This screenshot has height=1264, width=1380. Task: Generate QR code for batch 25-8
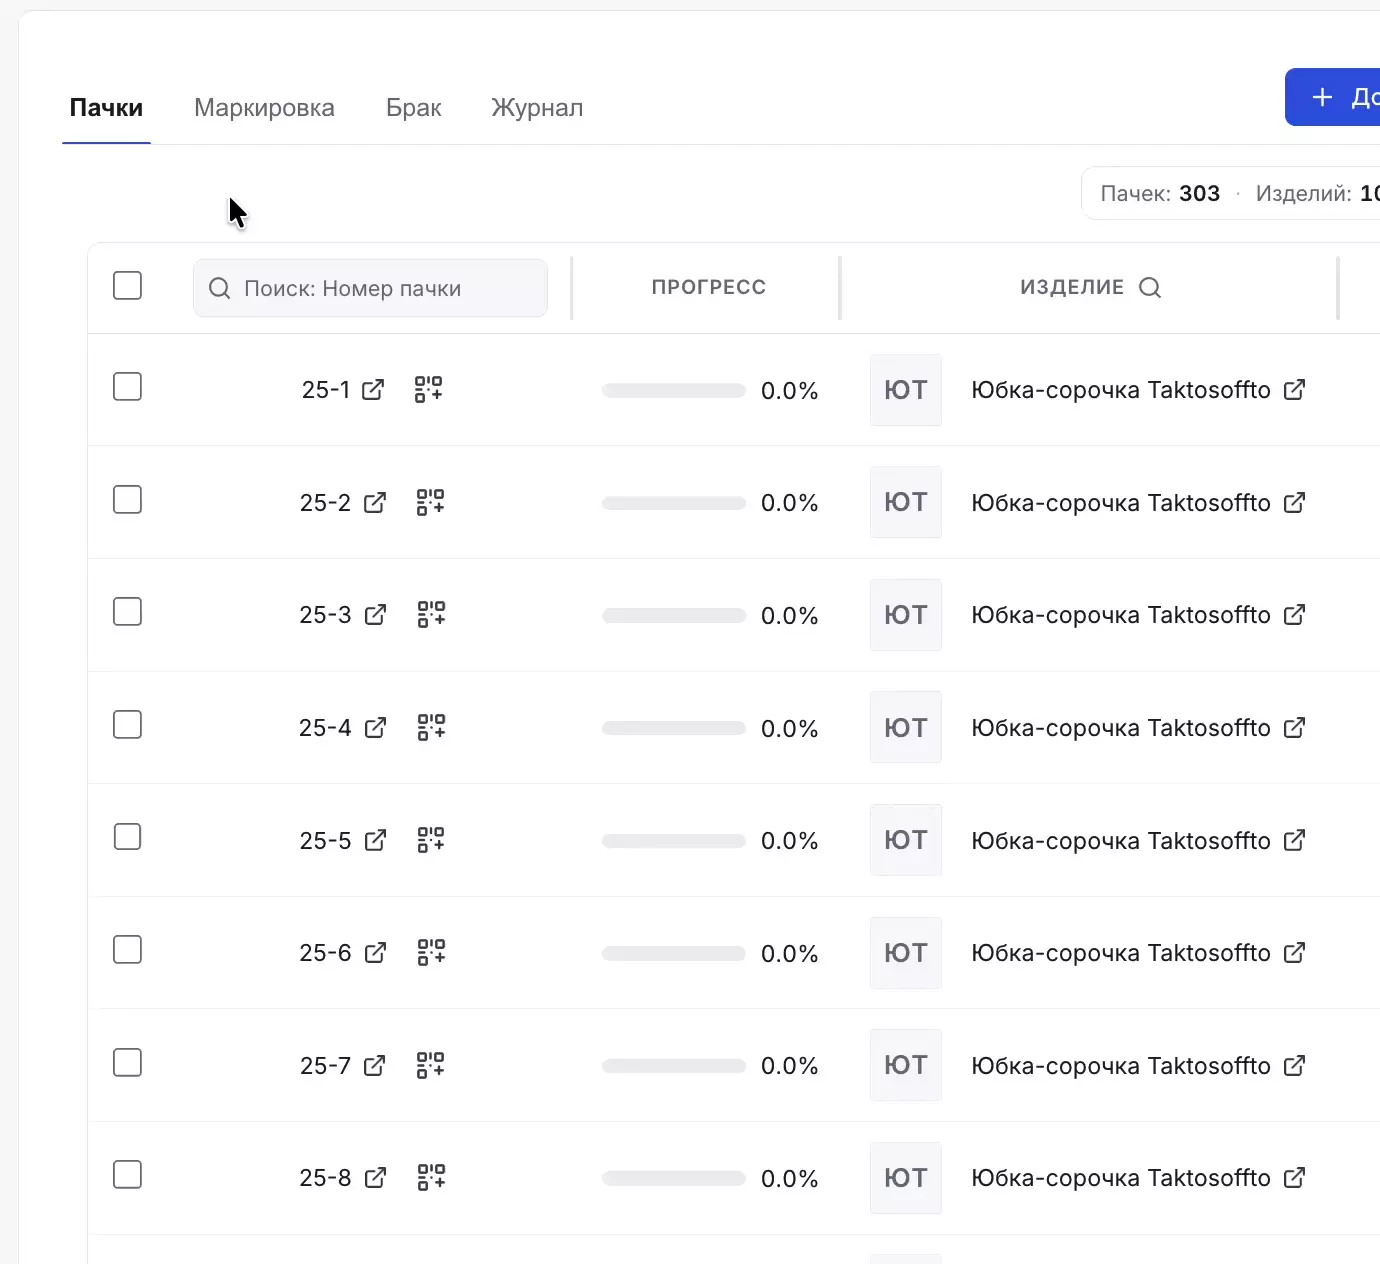432,1177
